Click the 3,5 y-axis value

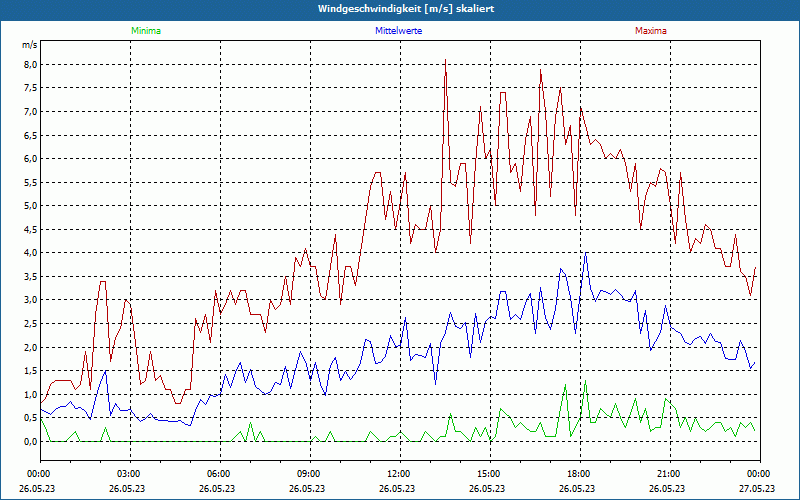click(x=31, y=276)
